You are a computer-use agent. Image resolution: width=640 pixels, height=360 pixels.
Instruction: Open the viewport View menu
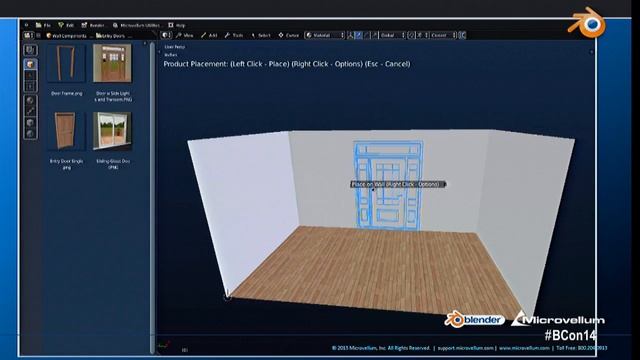184,36
